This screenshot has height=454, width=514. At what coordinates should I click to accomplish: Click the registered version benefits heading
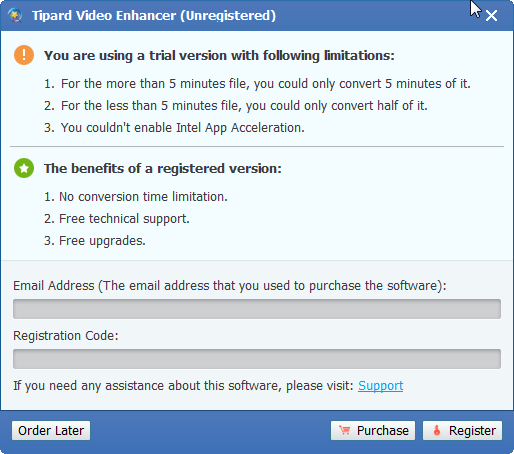163,168
